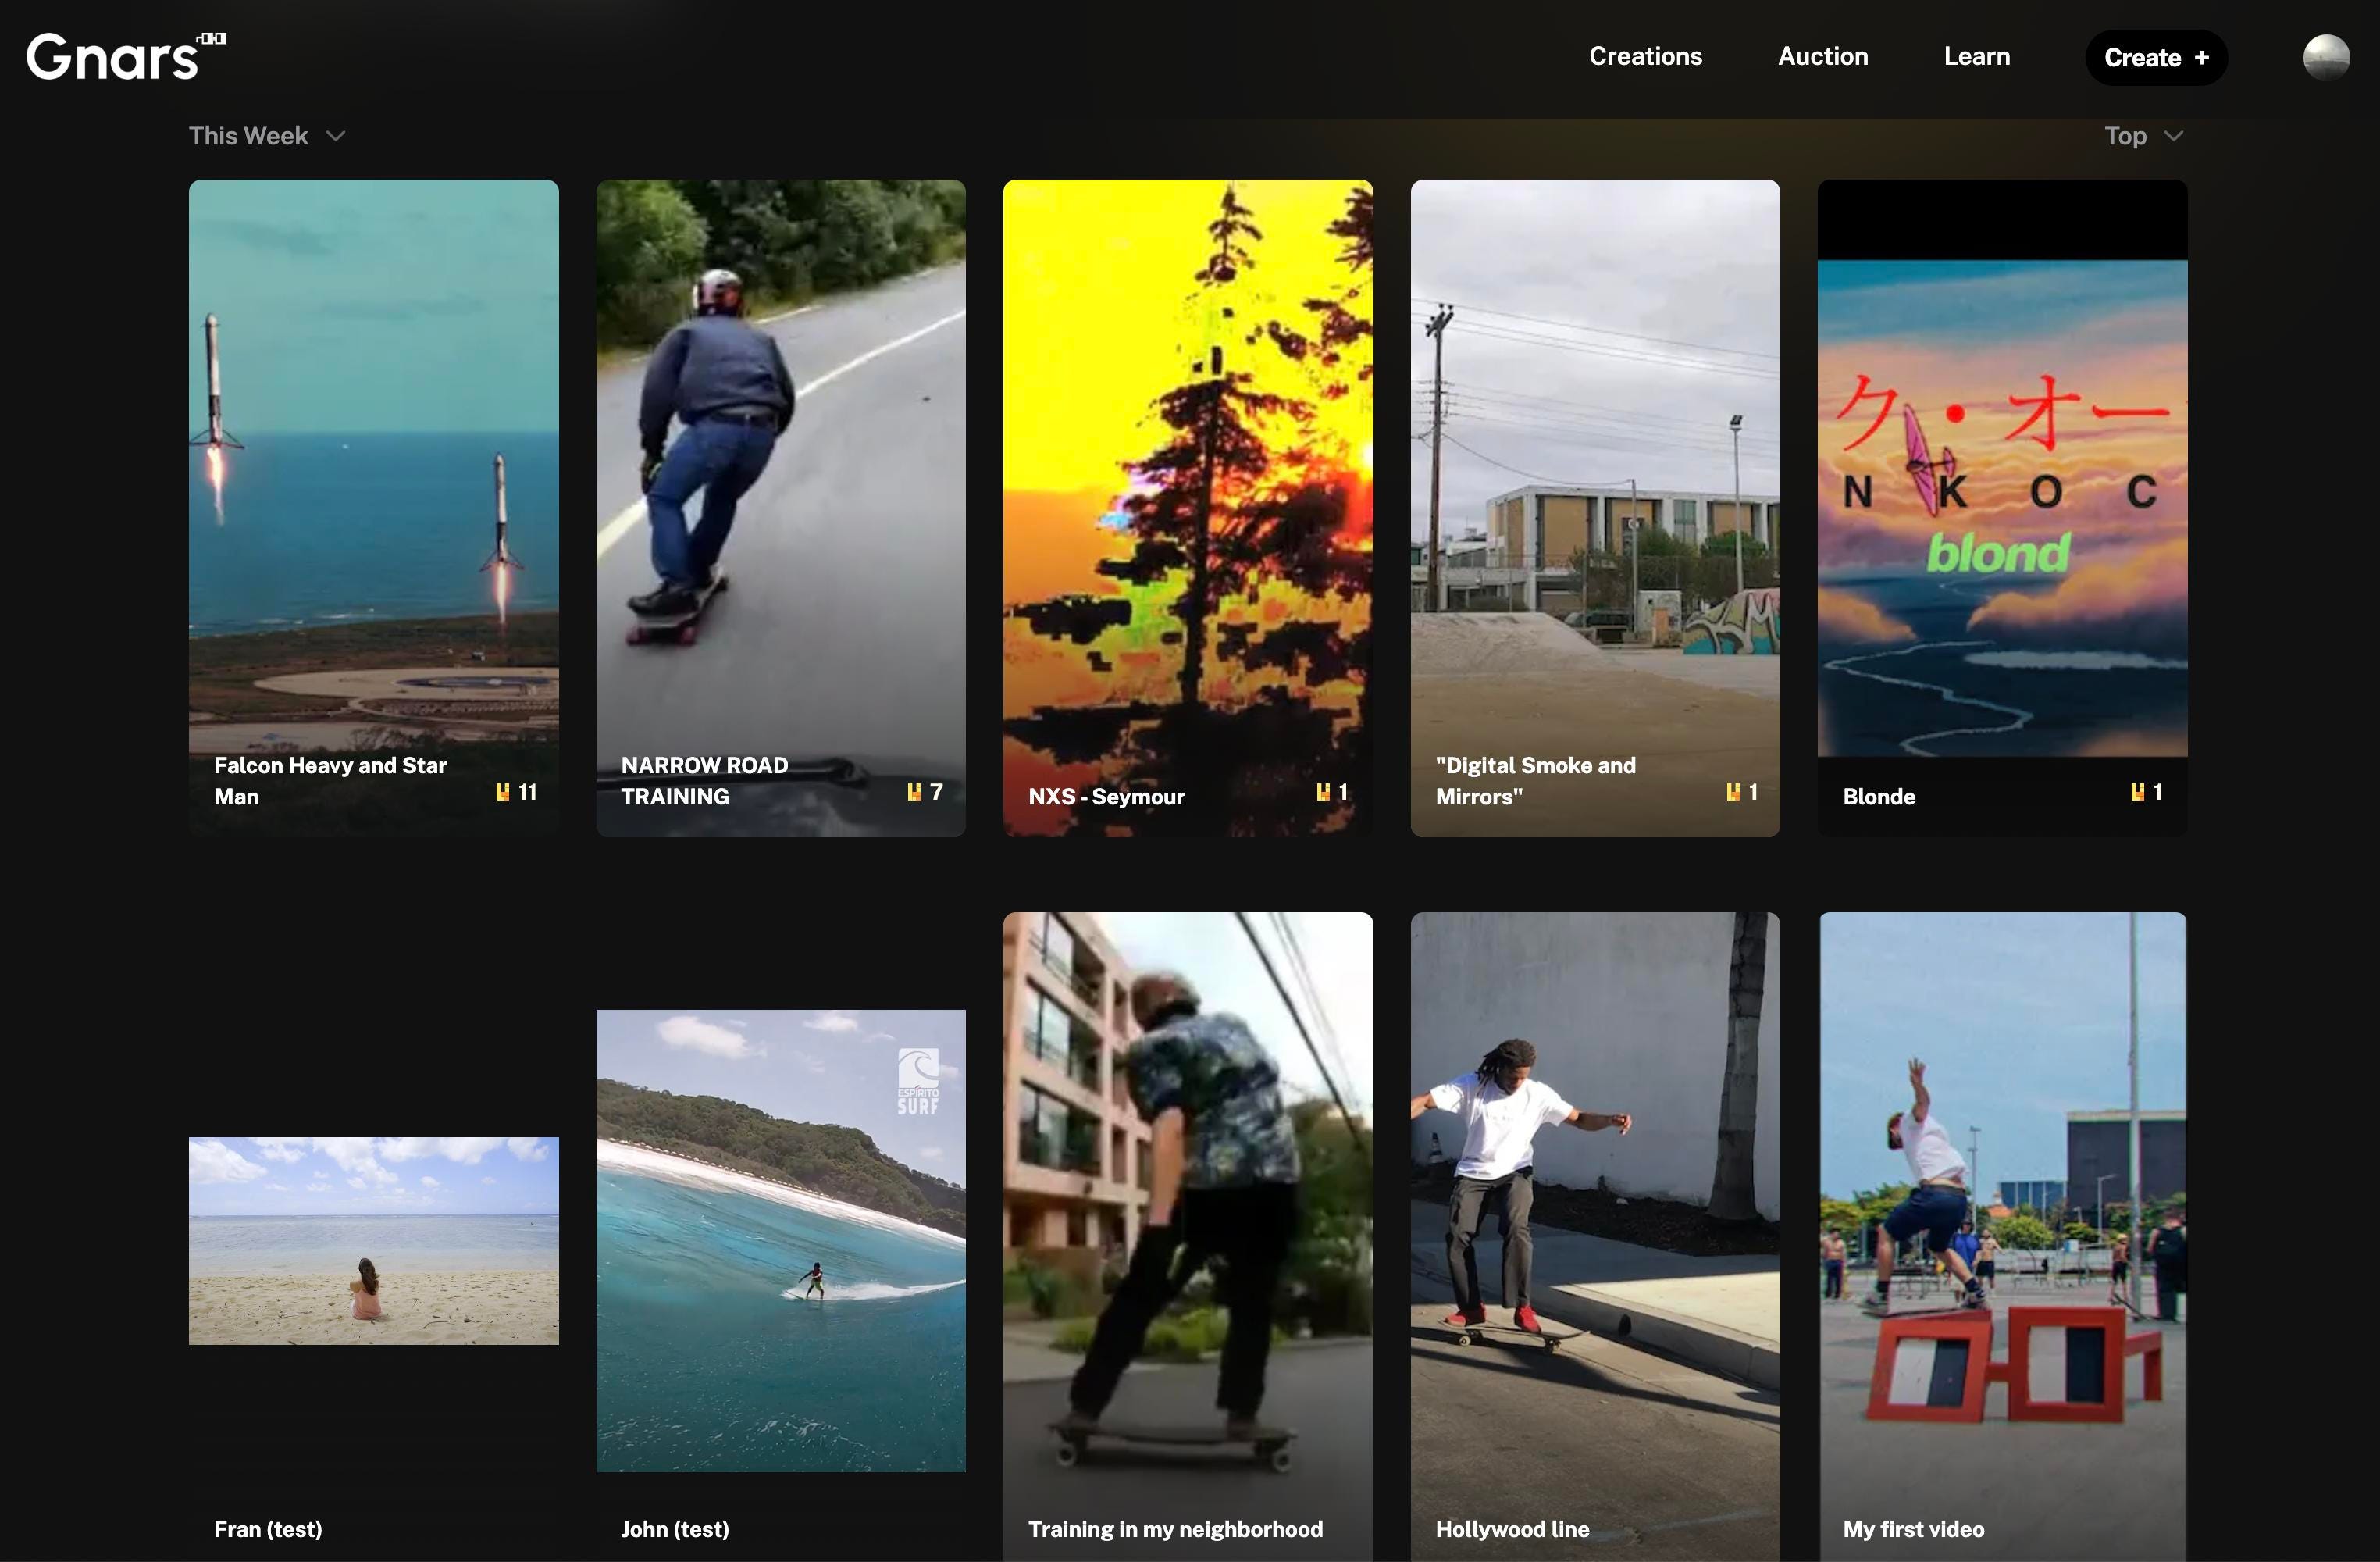Expand the Top sort dropdown
This screenshot has height=1562, width=2380.
coord(2143,136)
